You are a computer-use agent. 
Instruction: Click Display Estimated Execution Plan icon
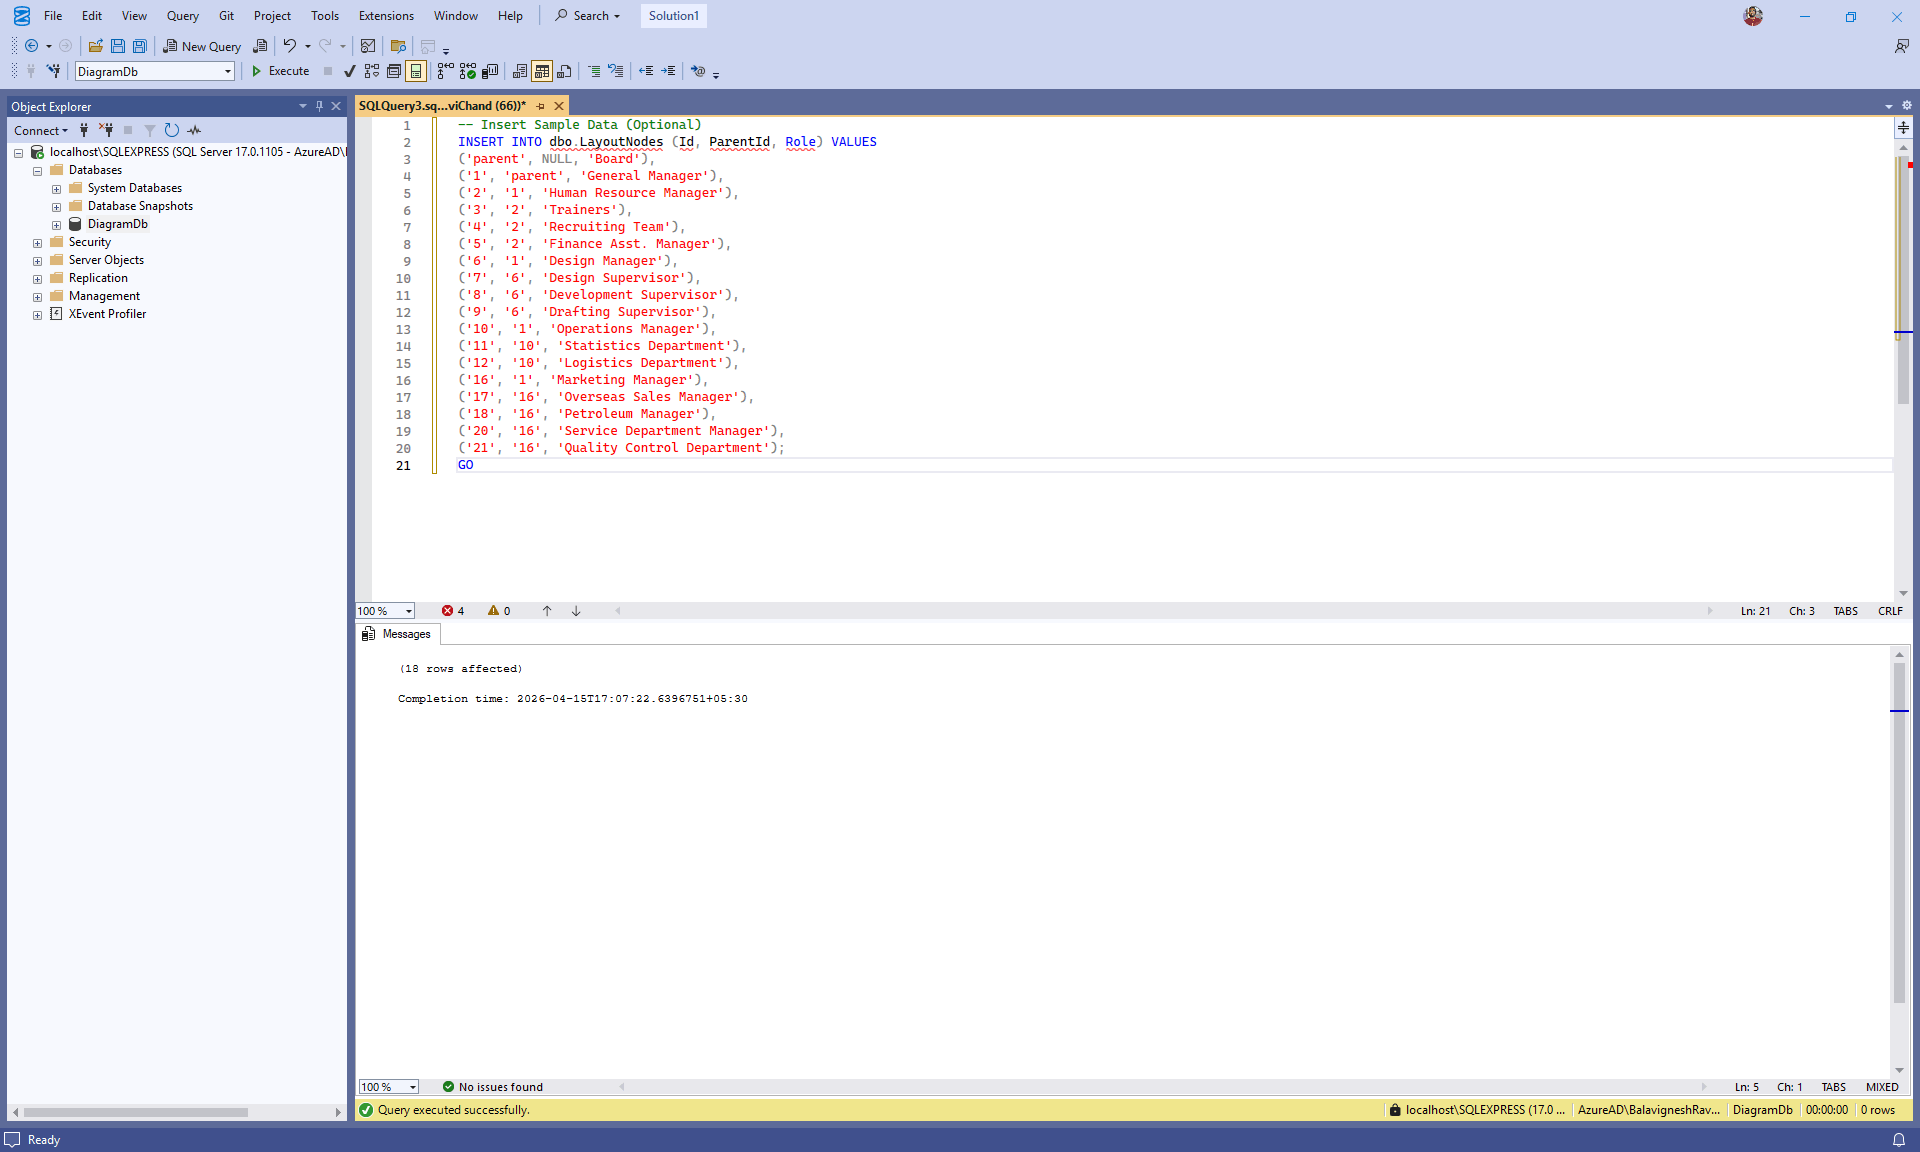[x=372, y=71]
